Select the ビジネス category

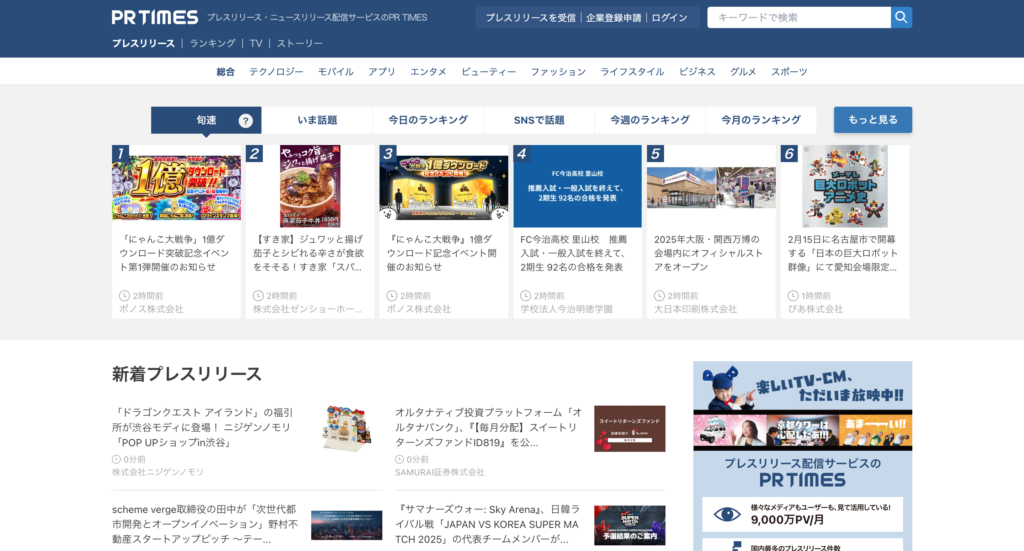pyautogui.click(x=697, y=72)
